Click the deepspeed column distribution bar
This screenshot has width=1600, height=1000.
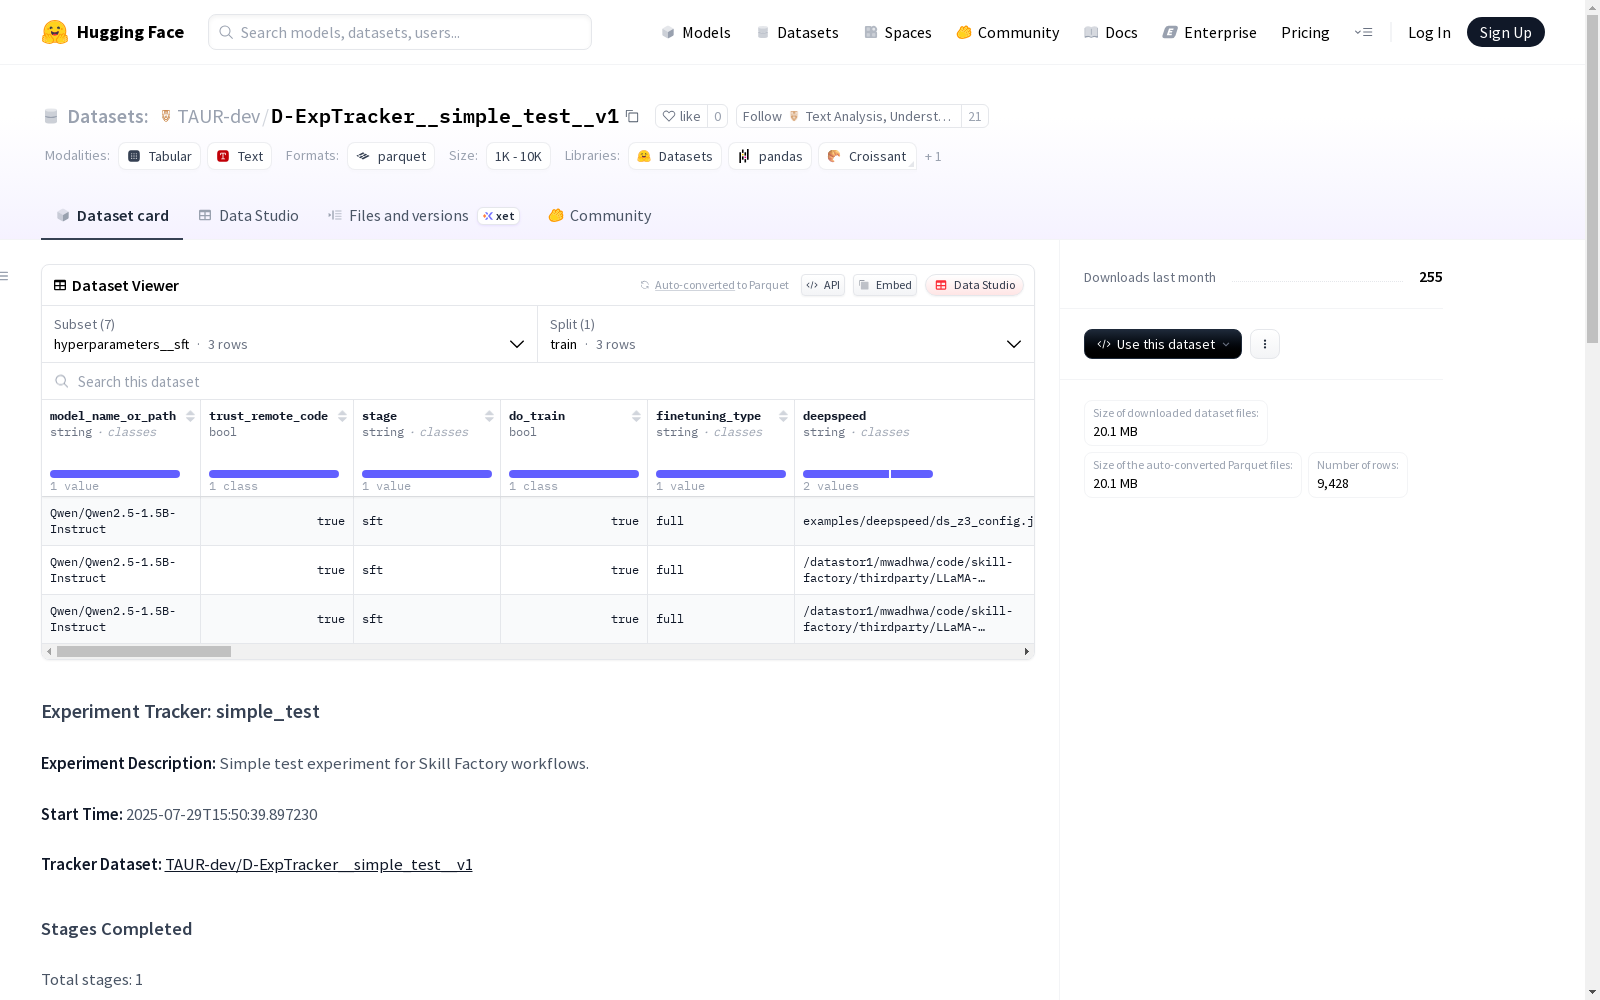pos(868,474)
